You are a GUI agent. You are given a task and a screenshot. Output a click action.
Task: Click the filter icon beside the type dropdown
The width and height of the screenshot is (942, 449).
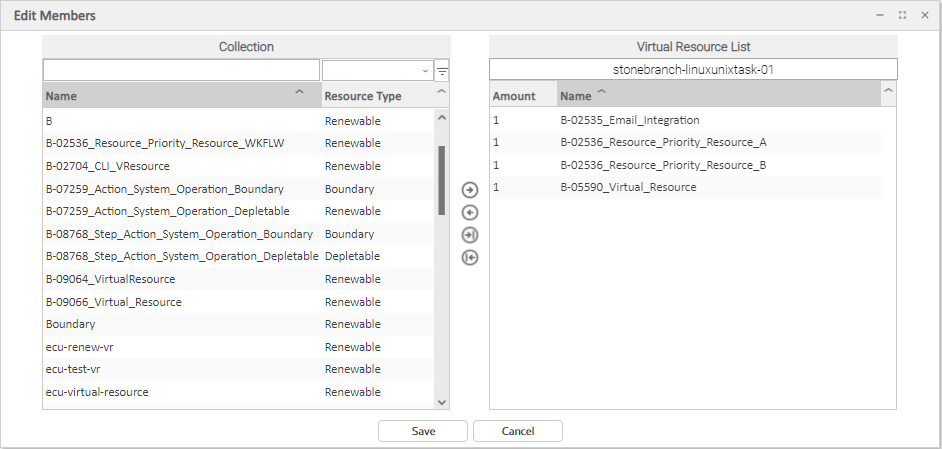[442, 71]
